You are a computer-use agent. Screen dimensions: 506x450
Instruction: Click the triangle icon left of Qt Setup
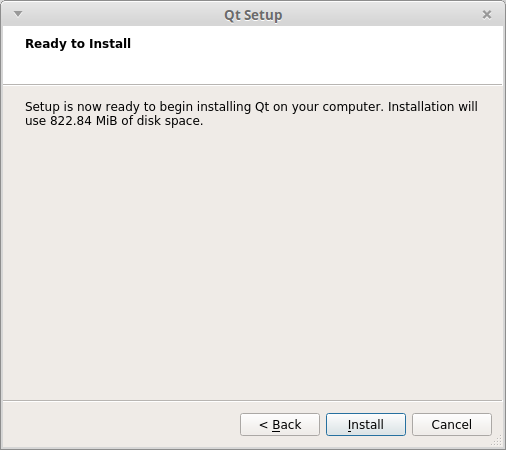click(x=18, y=14)
